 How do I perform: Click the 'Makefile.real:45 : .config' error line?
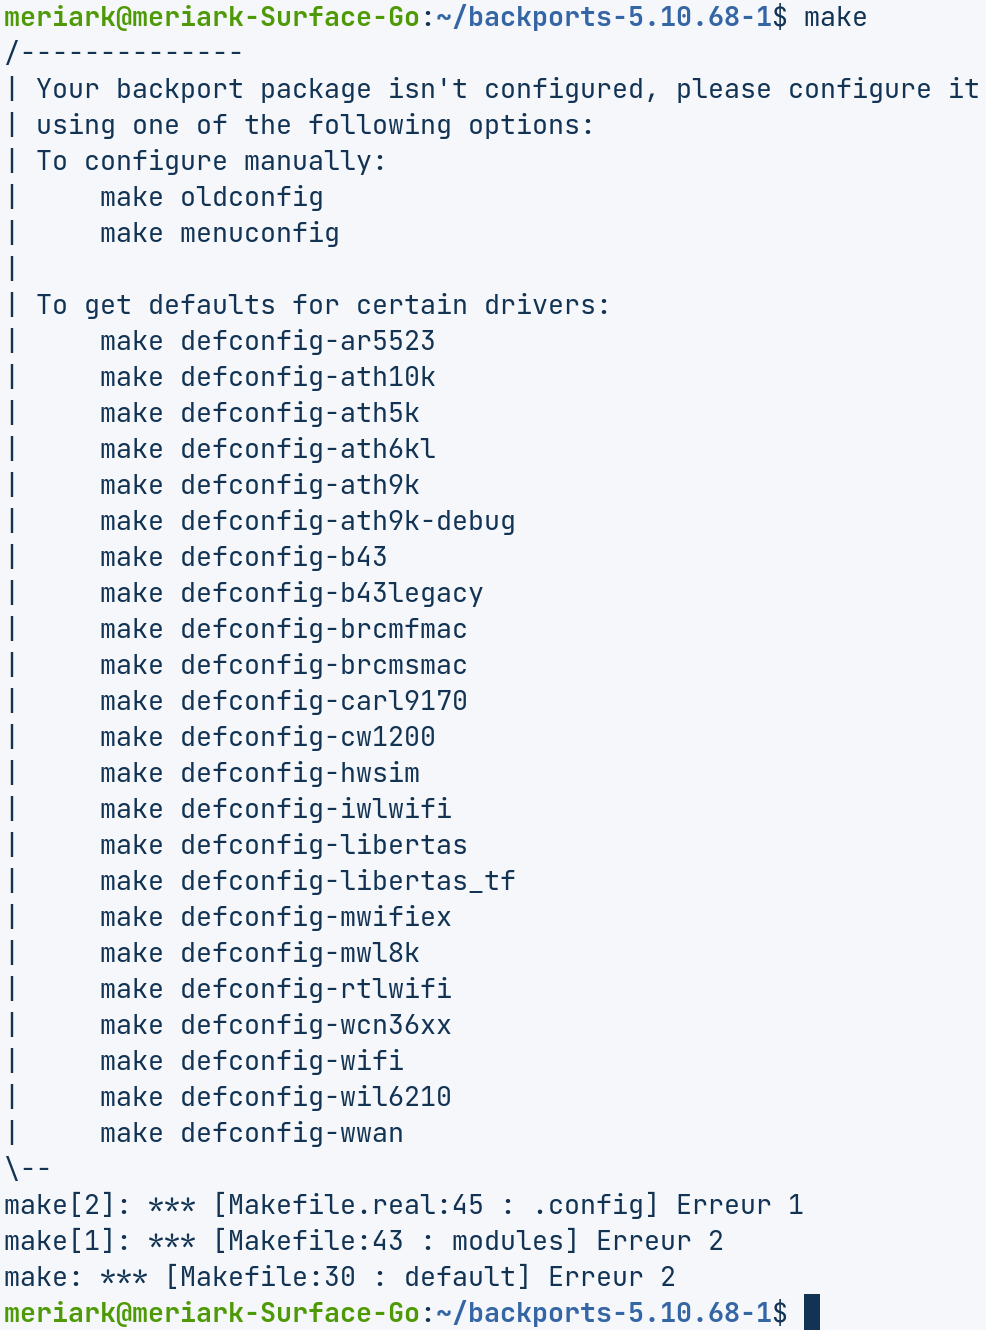point(403,1205)
